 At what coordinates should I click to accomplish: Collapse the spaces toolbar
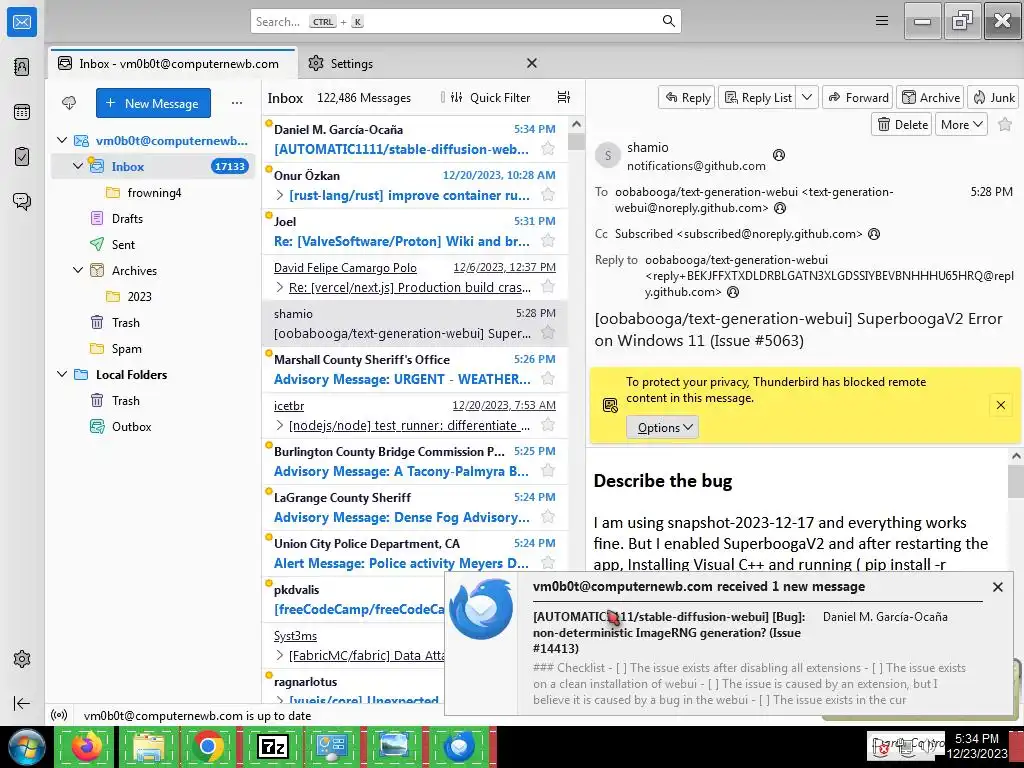[22, 703]
